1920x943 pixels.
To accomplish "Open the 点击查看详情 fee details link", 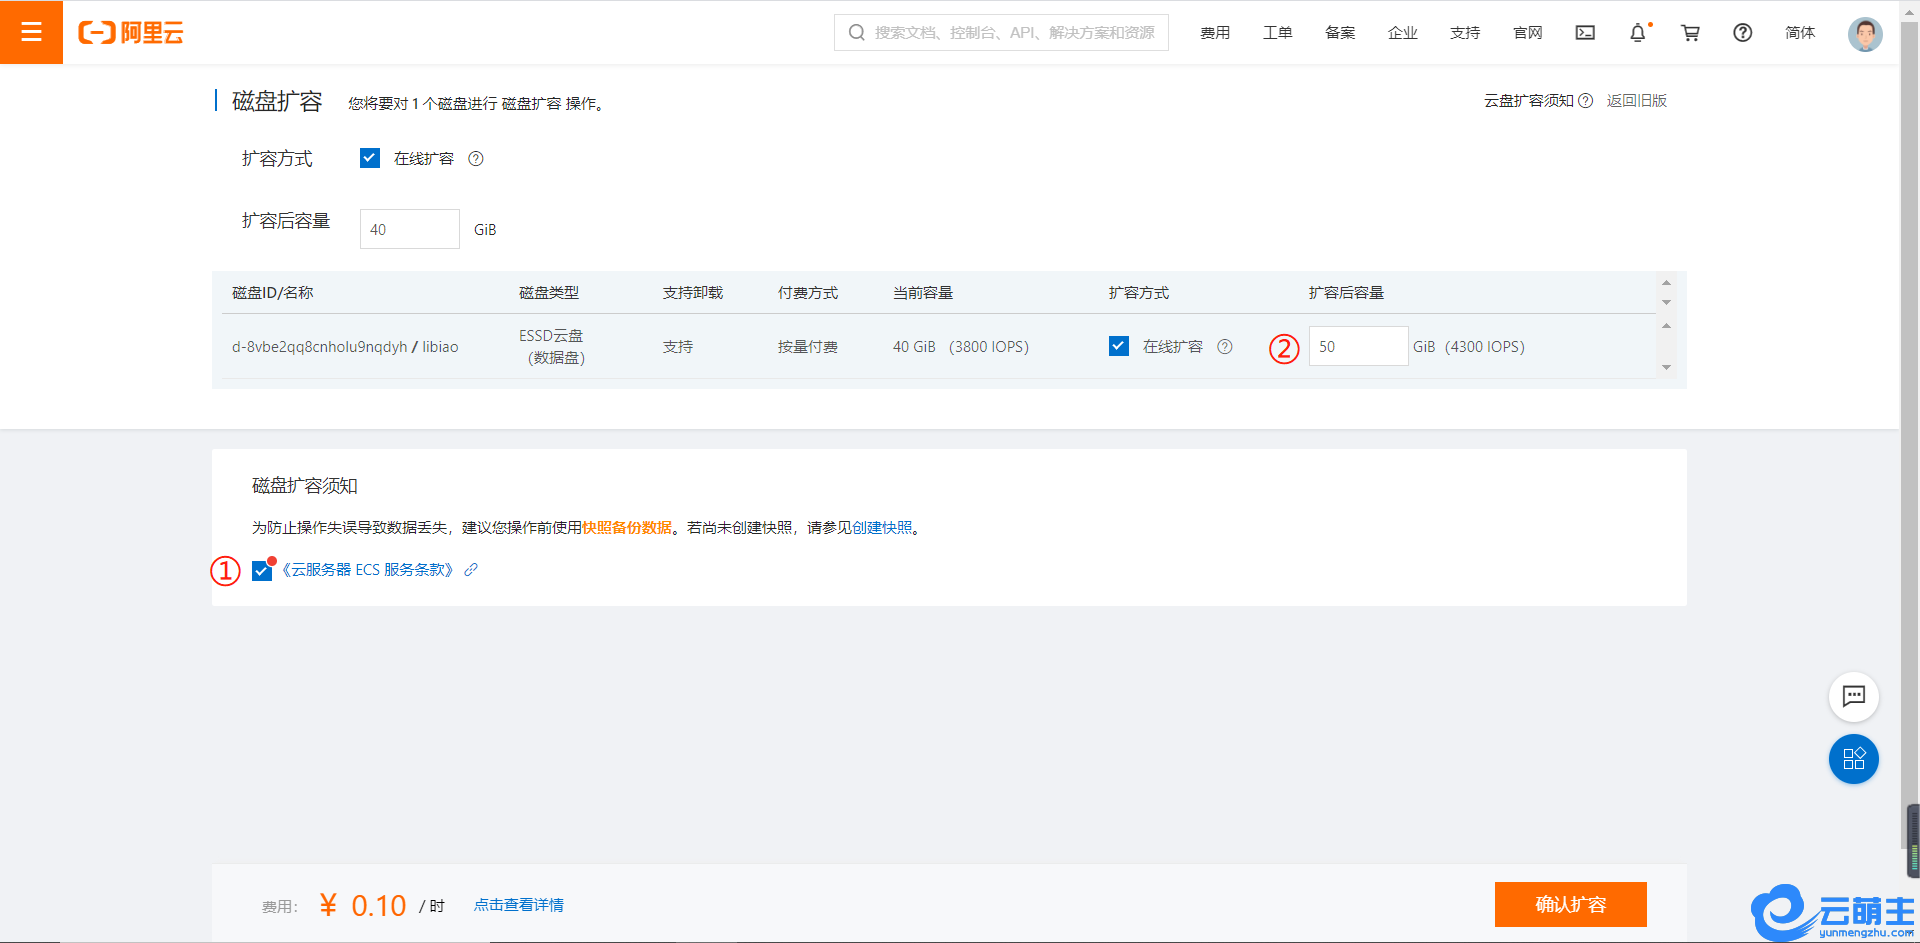I will pos(518,905).
